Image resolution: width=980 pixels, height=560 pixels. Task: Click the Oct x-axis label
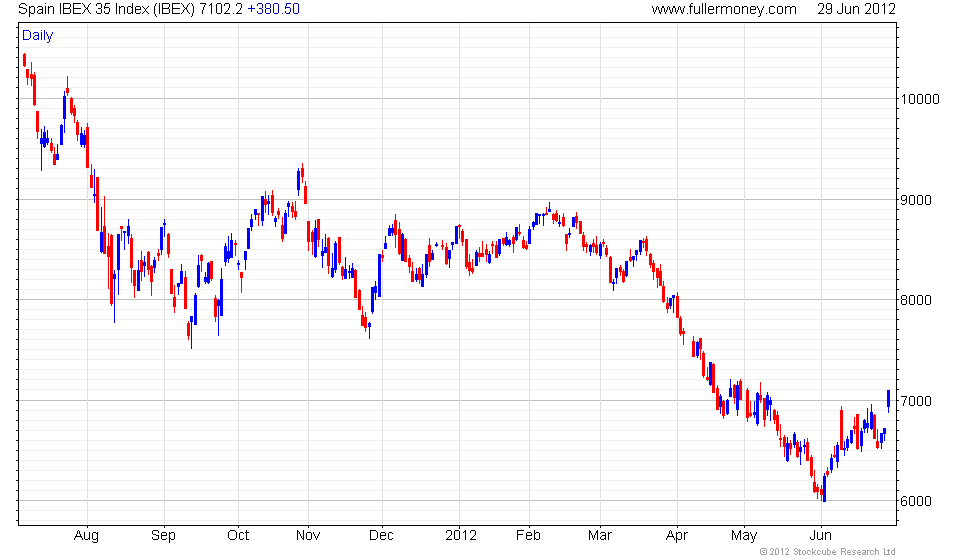[x=238, y=536]
